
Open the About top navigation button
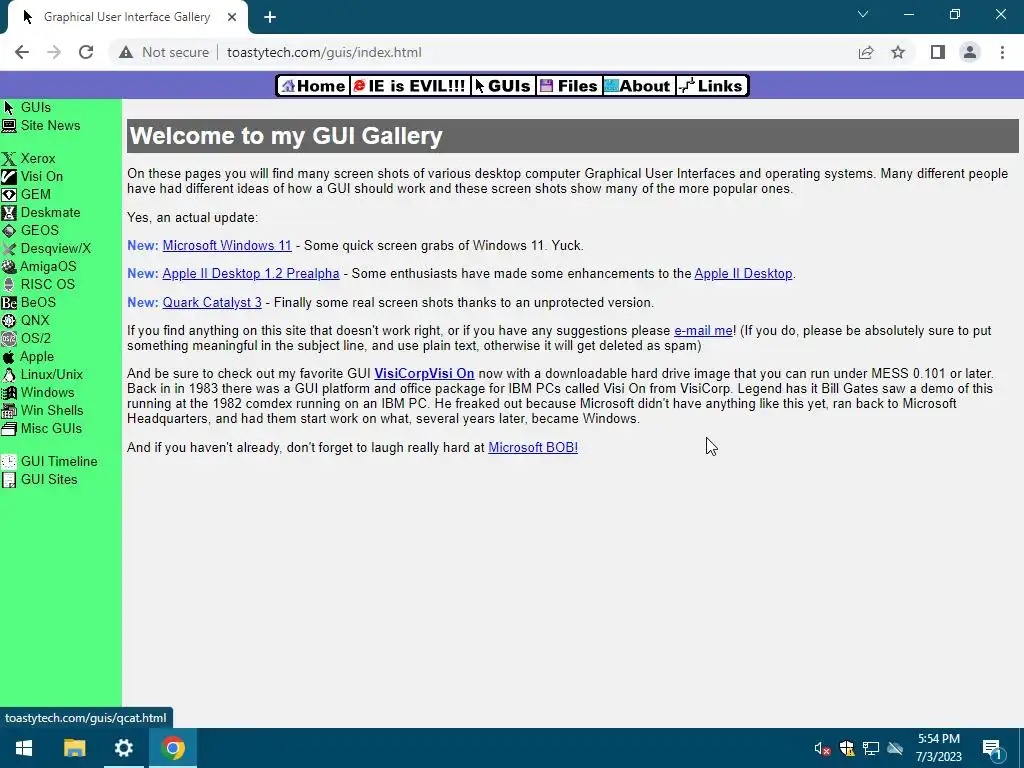coord(637,86)
